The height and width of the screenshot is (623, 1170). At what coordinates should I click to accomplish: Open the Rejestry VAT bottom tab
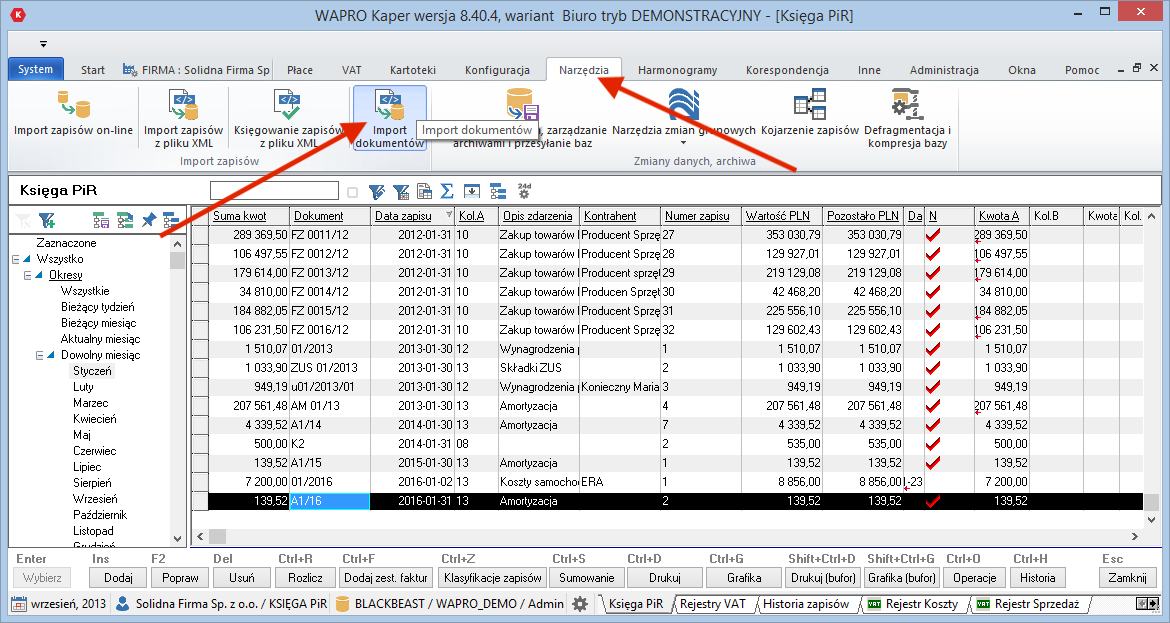coord(712,604)
